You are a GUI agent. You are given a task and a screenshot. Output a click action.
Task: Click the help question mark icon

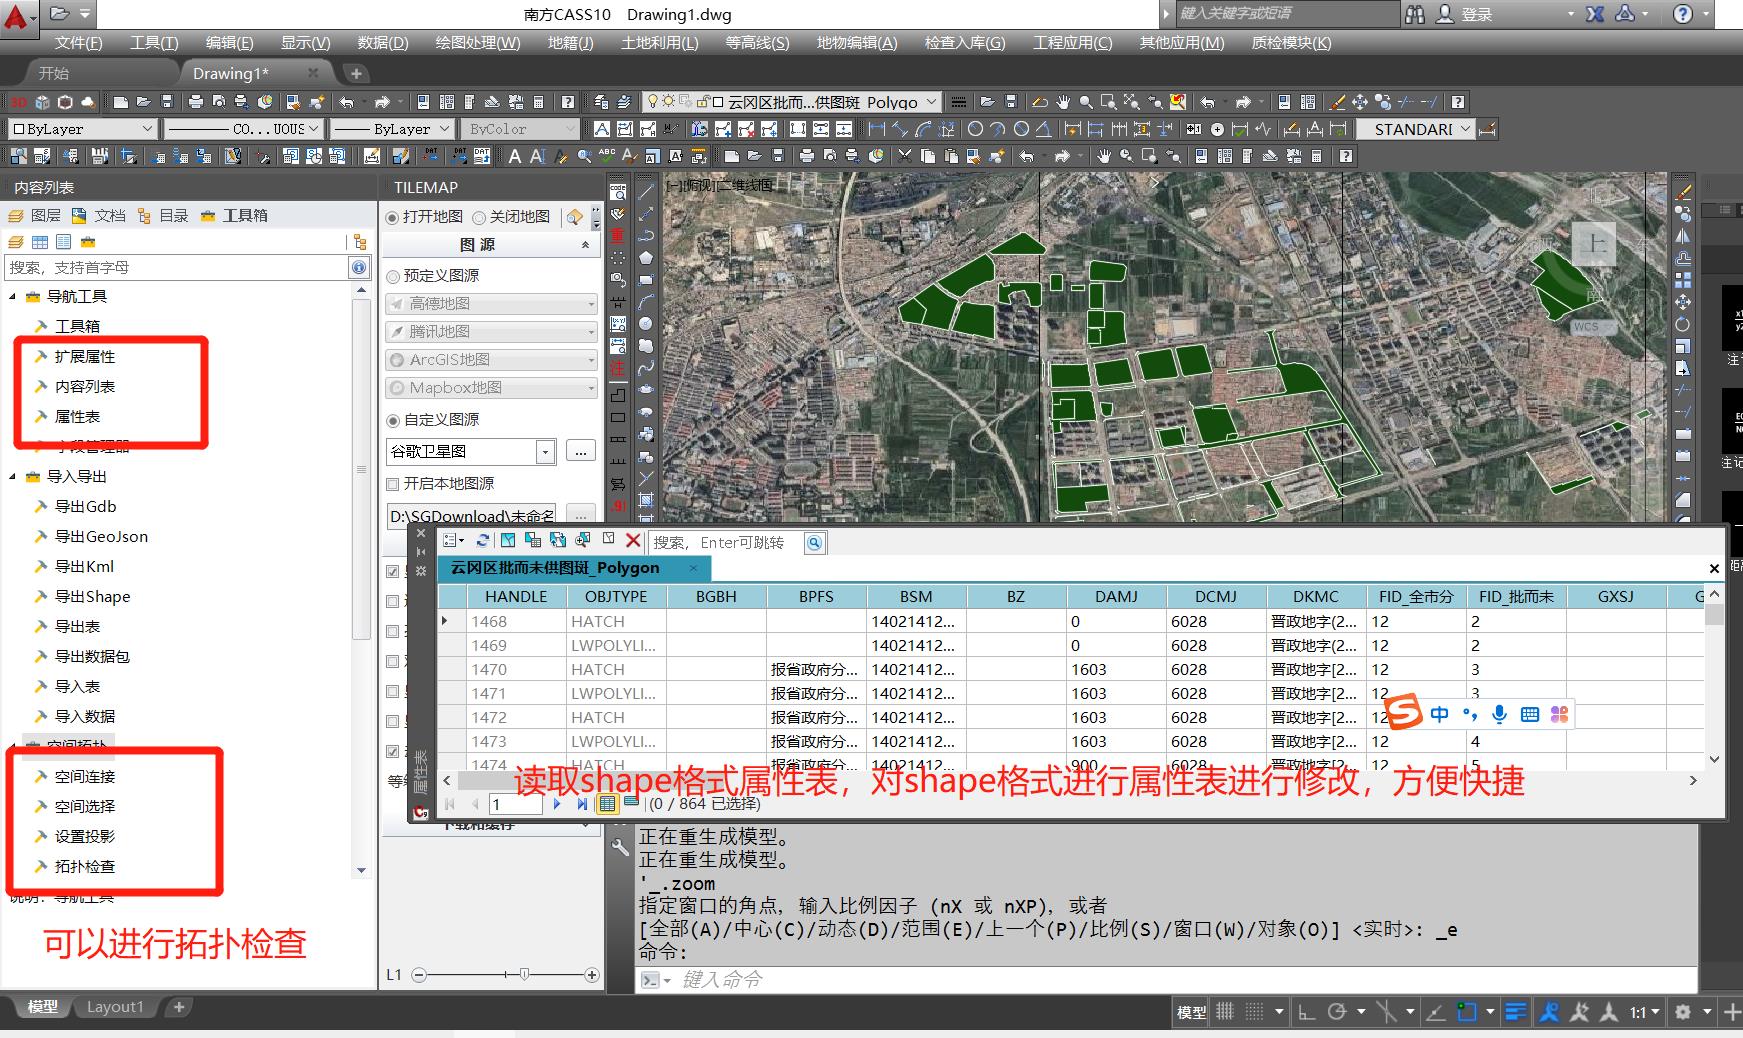tap(568, 102)
